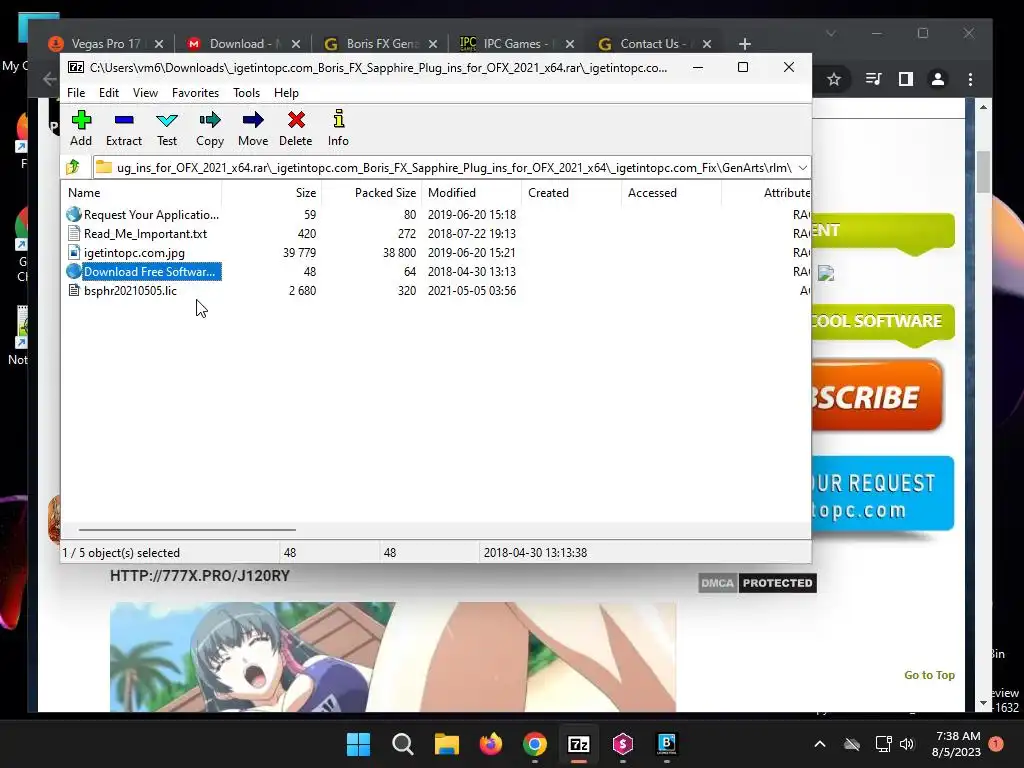Click the globe icon of Request Your Application
The width and height of the screenshot is (1024, 768).
74,214
